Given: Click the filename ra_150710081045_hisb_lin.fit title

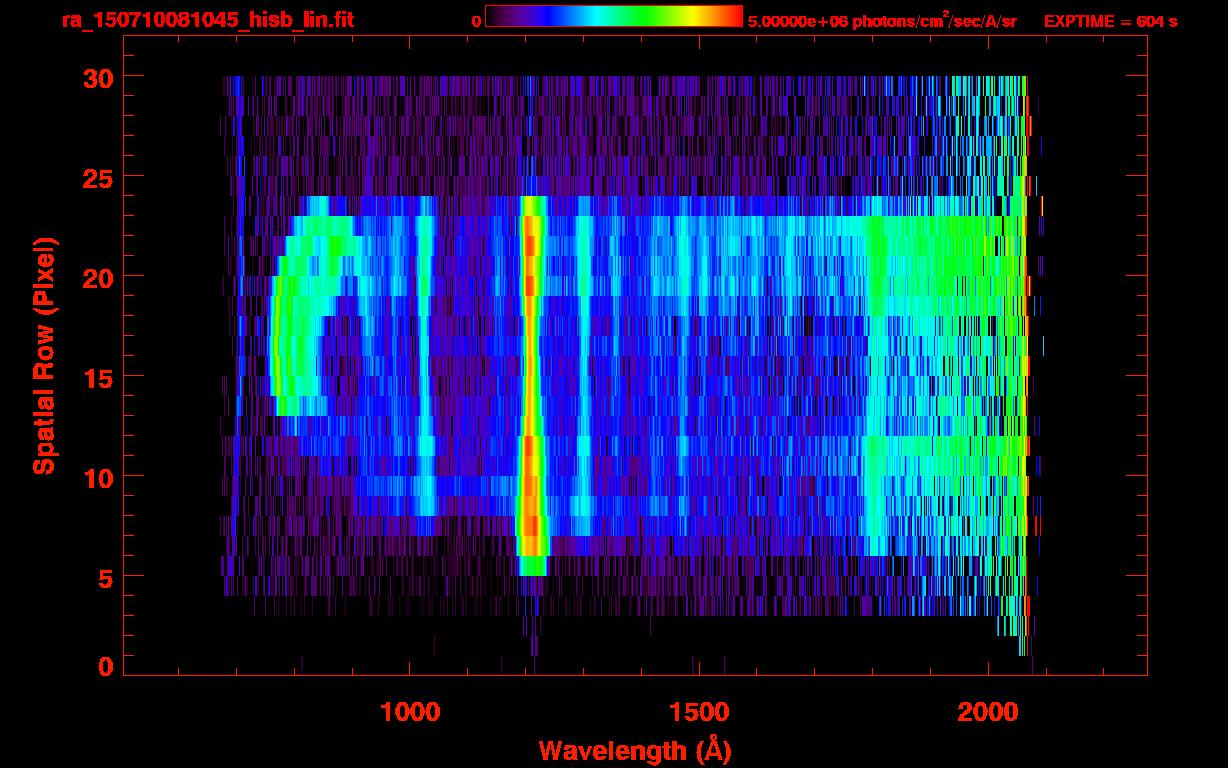Looking at the screenshot, I should pos(208,20).
